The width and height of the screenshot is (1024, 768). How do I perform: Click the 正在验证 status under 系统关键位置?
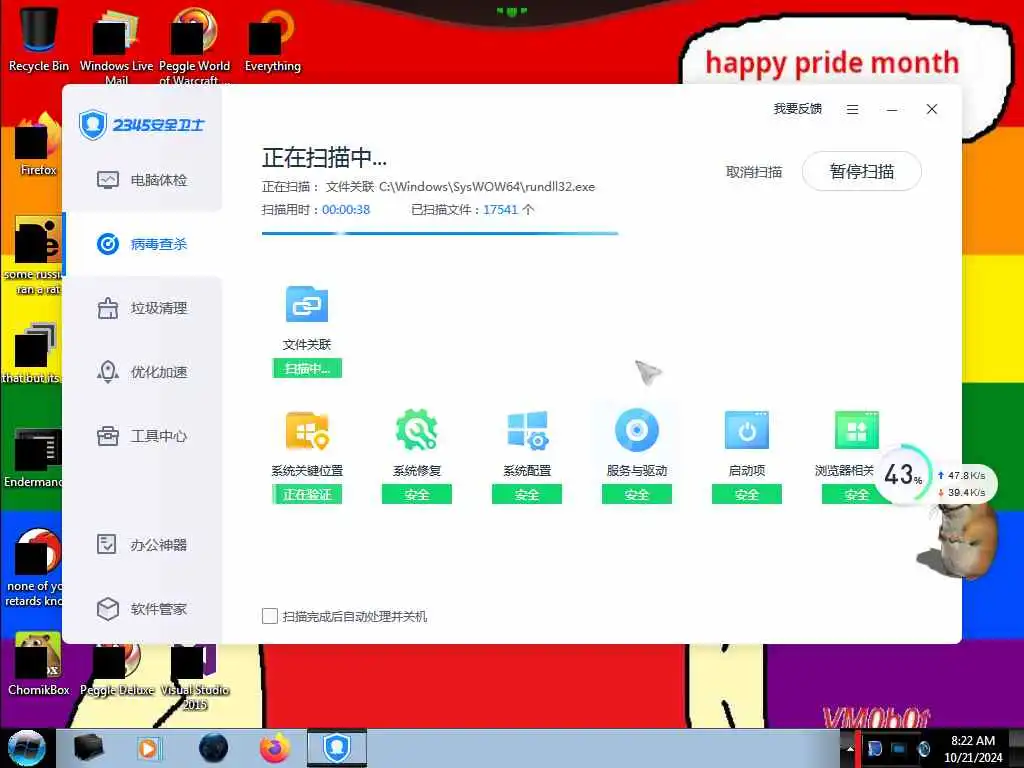(x=307, y=494)
